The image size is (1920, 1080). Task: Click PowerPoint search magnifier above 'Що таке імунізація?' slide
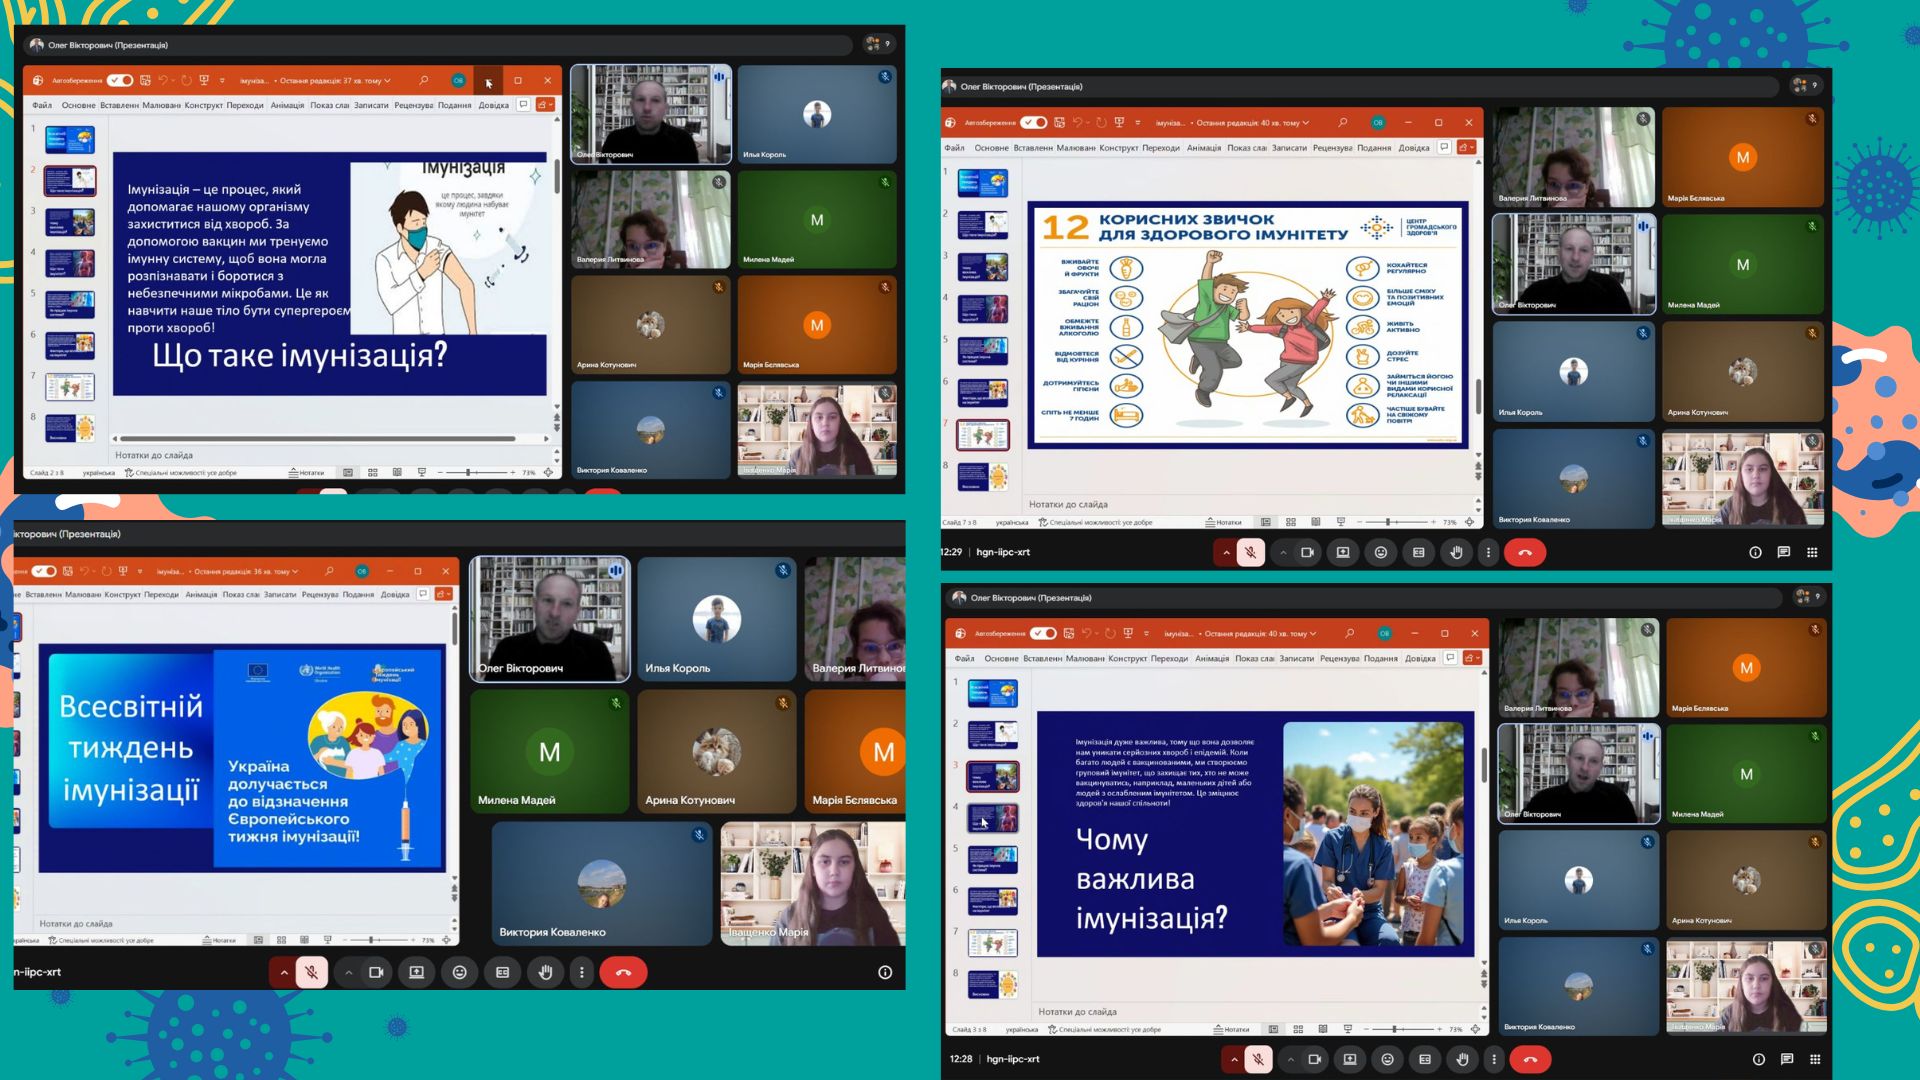(424, 80)
